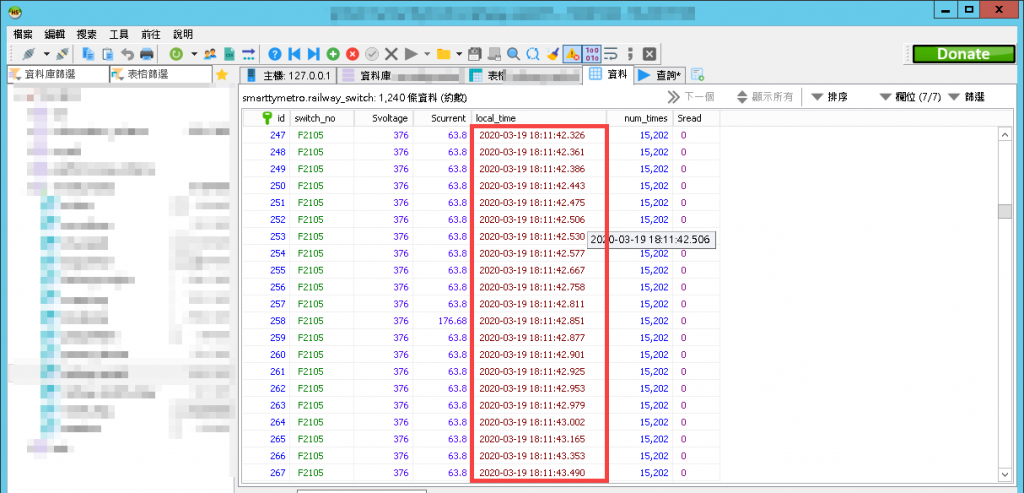Viewport: 1024px width, 493px height.
Task: Refresh with the green circular arrow
Action: [176, 54]
